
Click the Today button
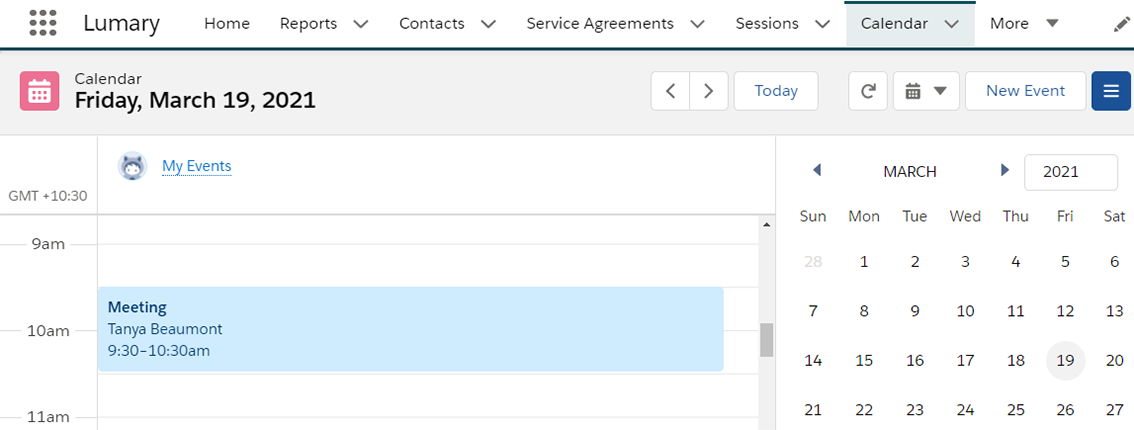click(x=776, y=91)
